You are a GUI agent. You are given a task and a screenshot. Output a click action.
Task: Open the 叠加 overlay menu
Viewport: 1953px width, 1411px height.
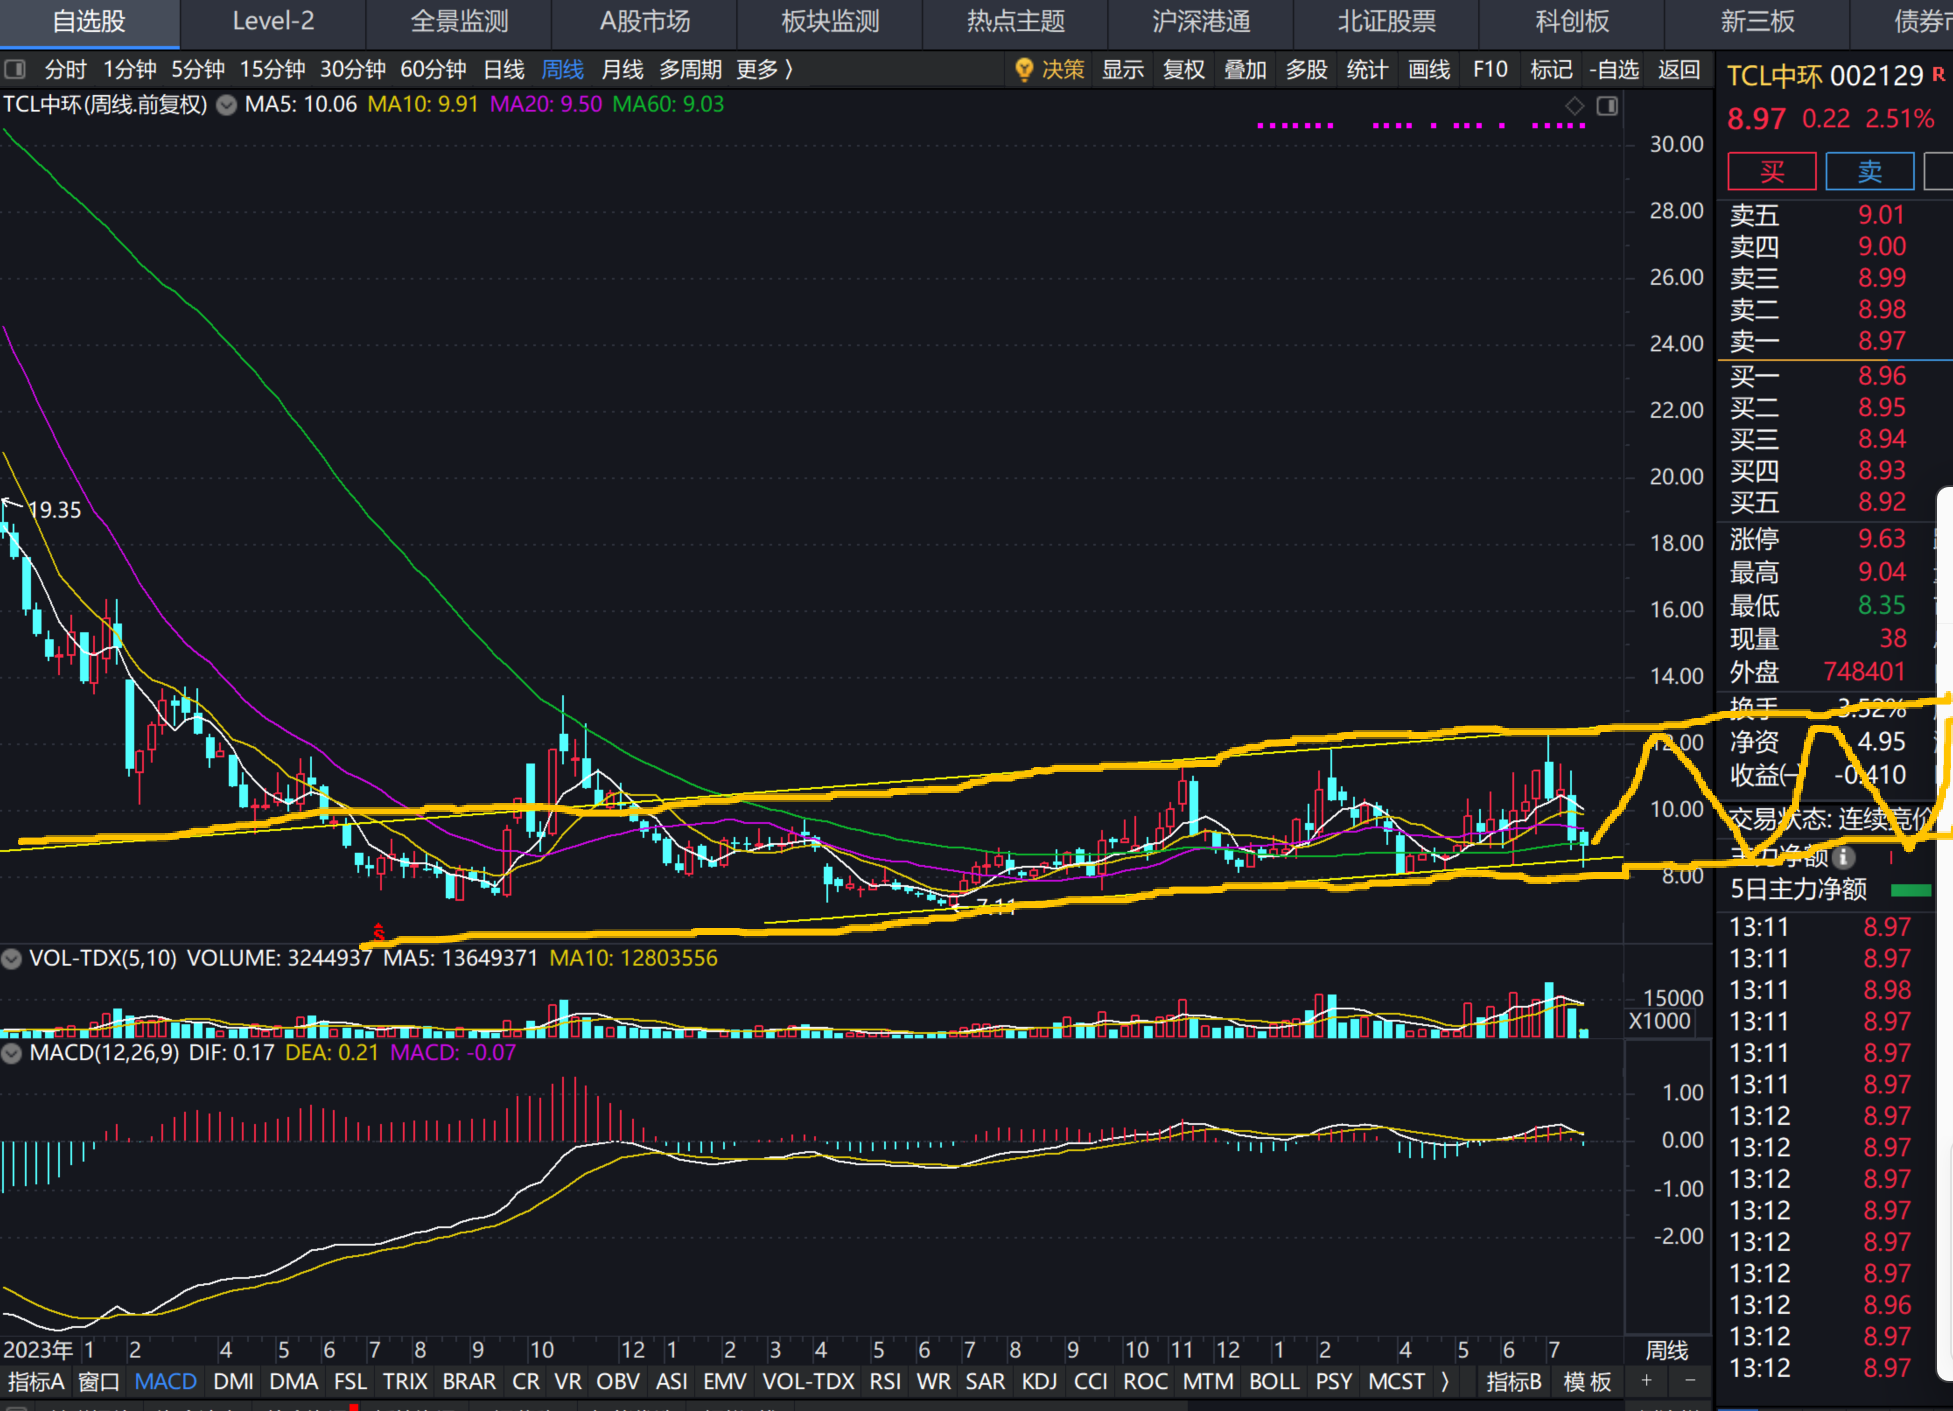tap(1245, 69)
